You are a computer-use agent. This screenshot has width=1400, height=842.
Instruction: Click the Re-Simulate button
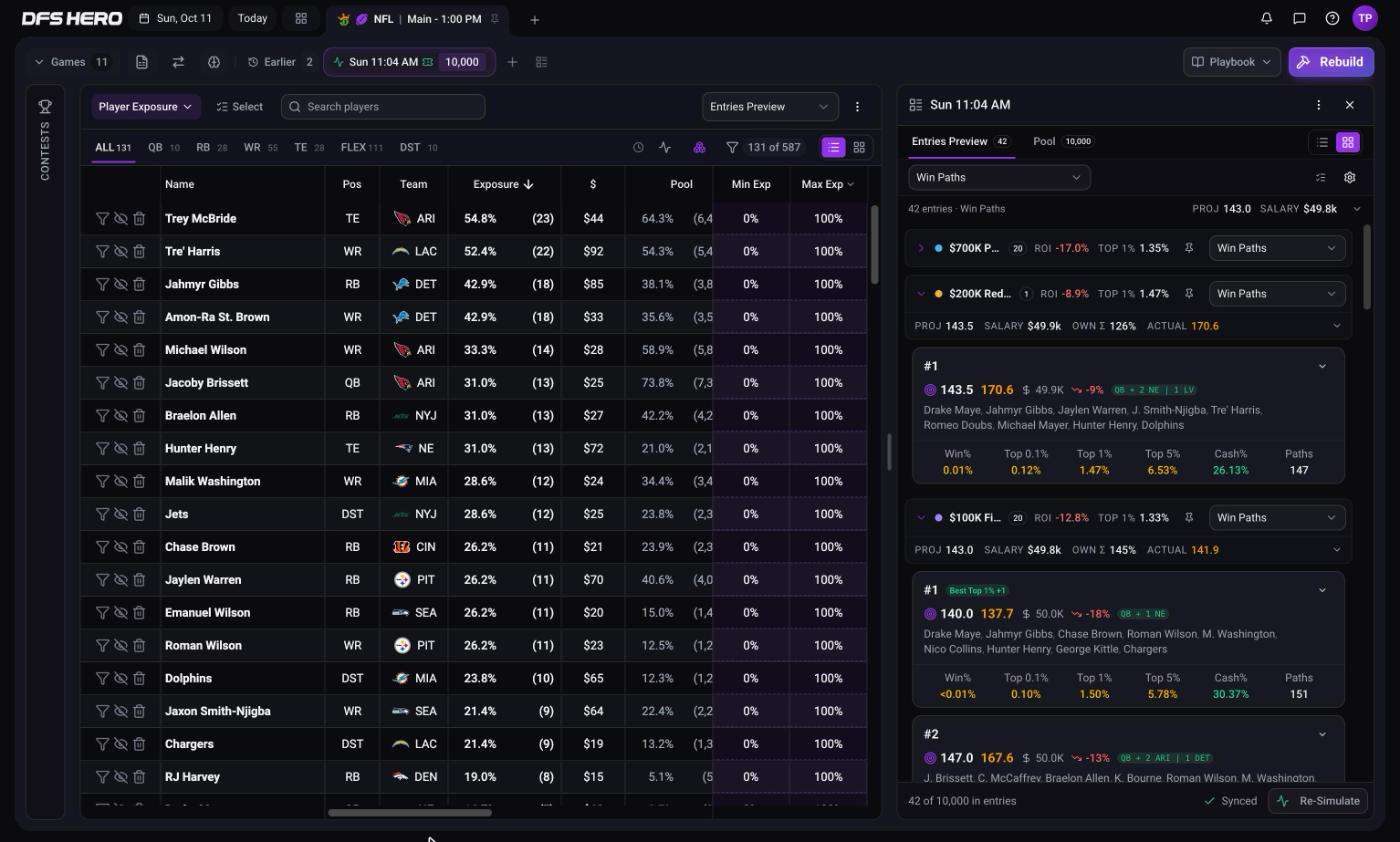tap(1320, 801)
